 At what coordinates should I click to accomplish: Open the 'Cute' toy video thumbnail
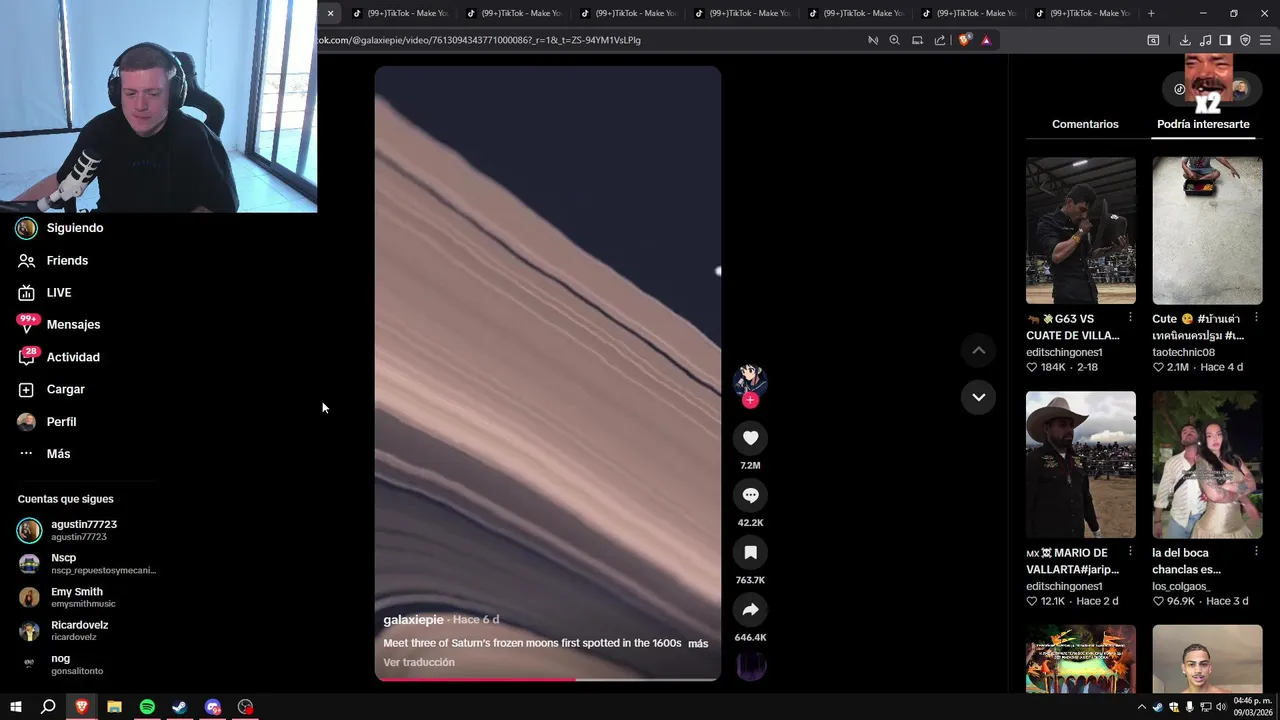[1207, 230]
